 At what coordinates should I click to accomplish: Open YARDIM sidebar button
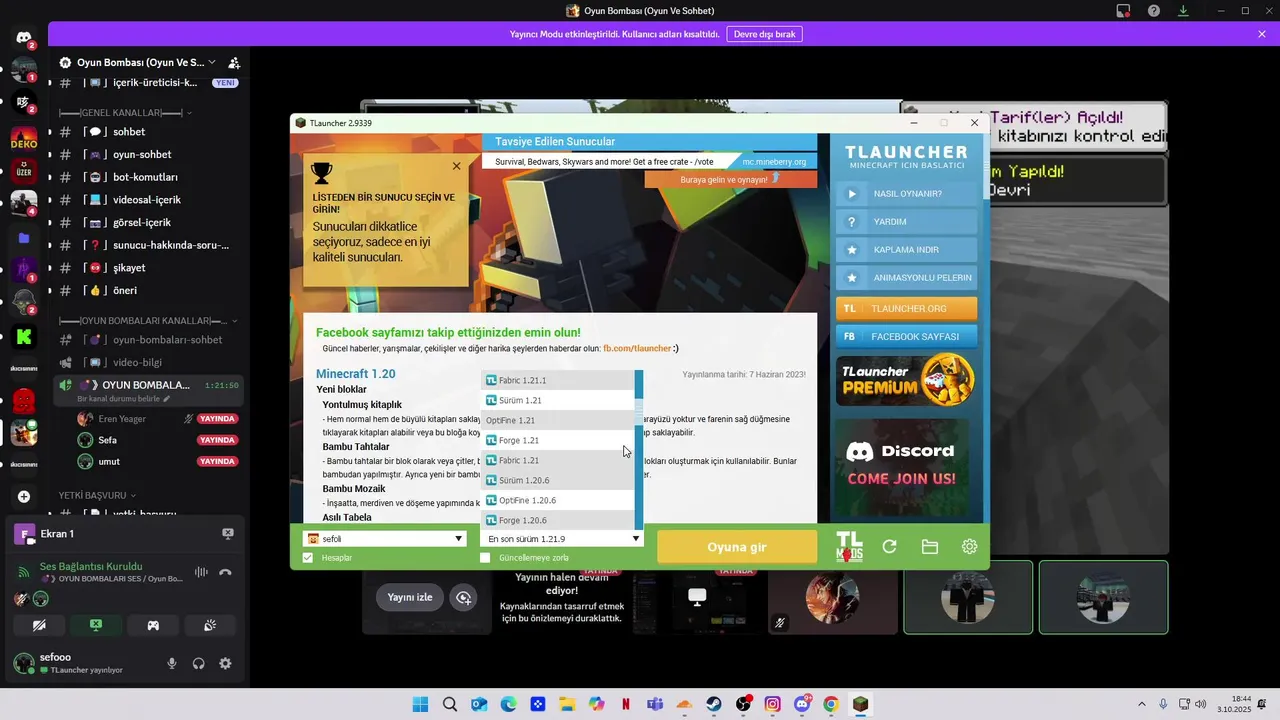(x=907, y=222)
